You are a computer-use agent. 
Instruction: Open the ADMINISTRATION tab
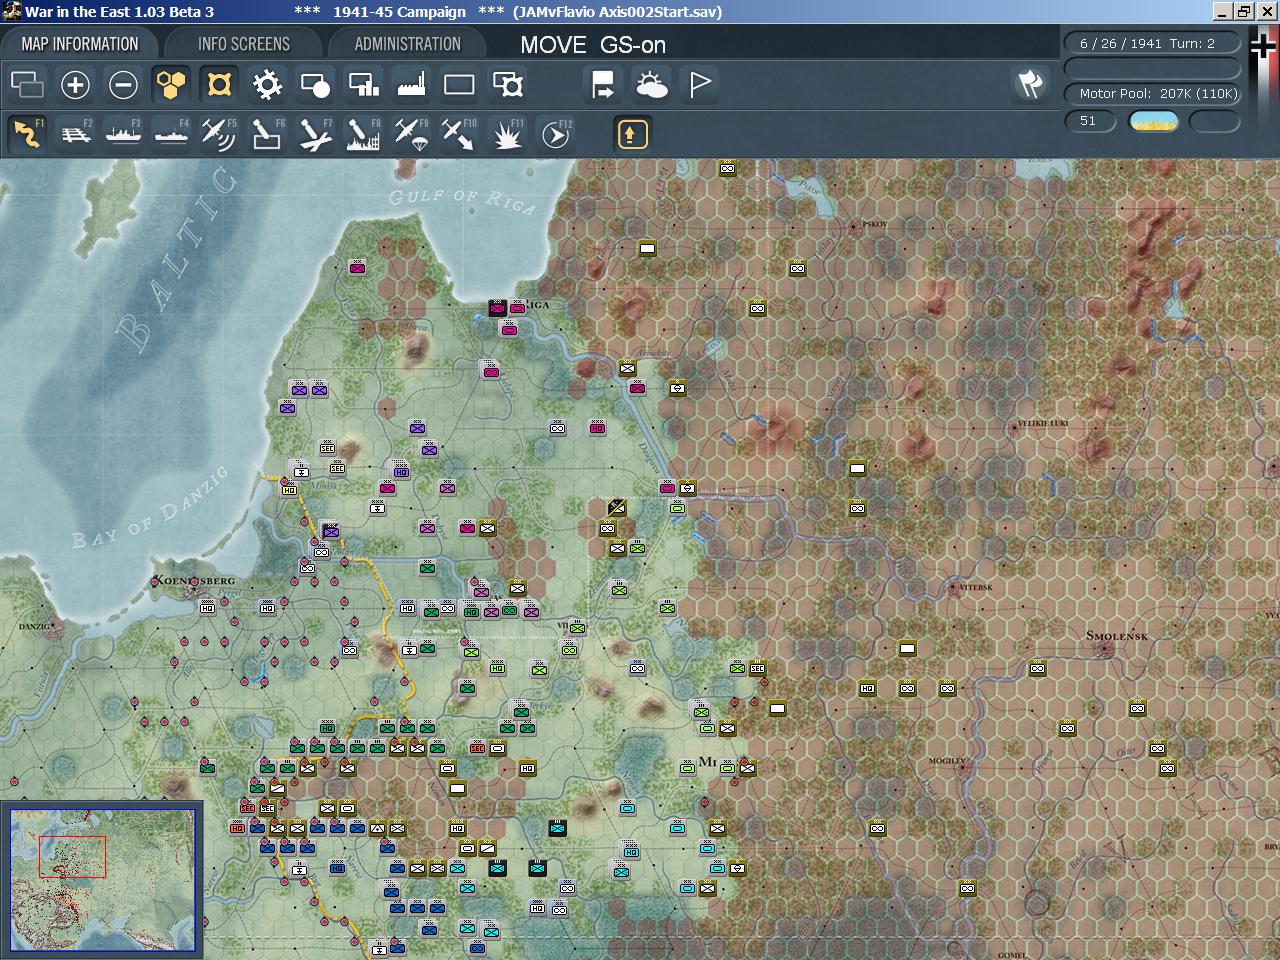407,44
